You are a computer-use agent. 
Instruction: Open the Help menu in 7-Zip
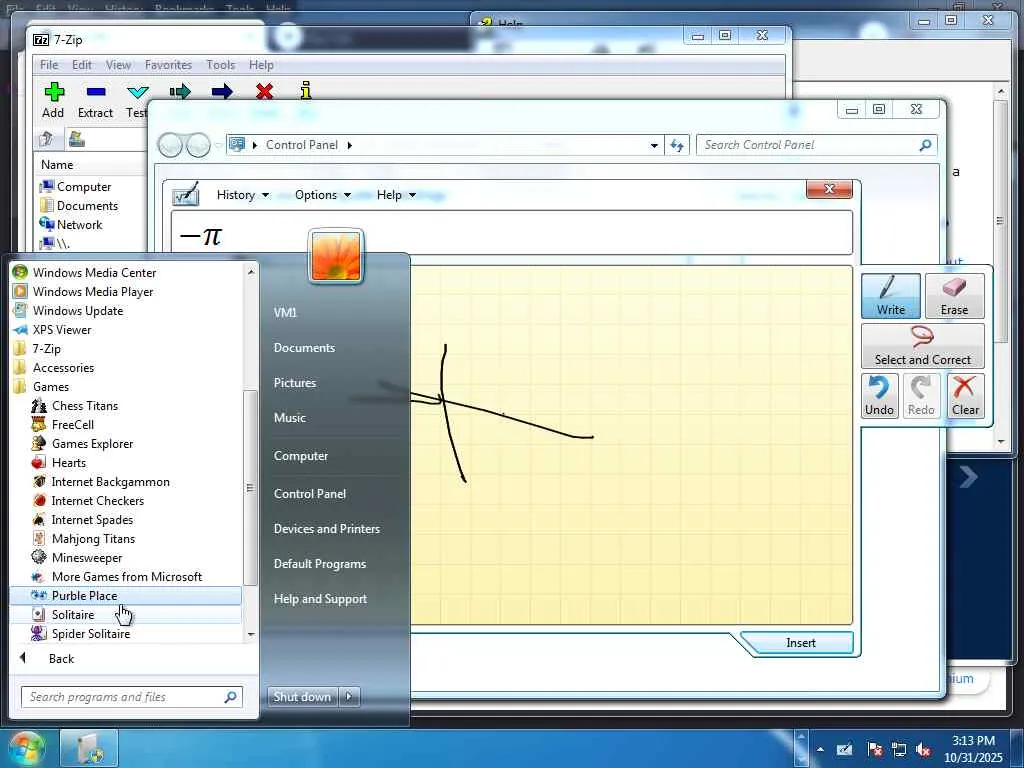point(261,65)
